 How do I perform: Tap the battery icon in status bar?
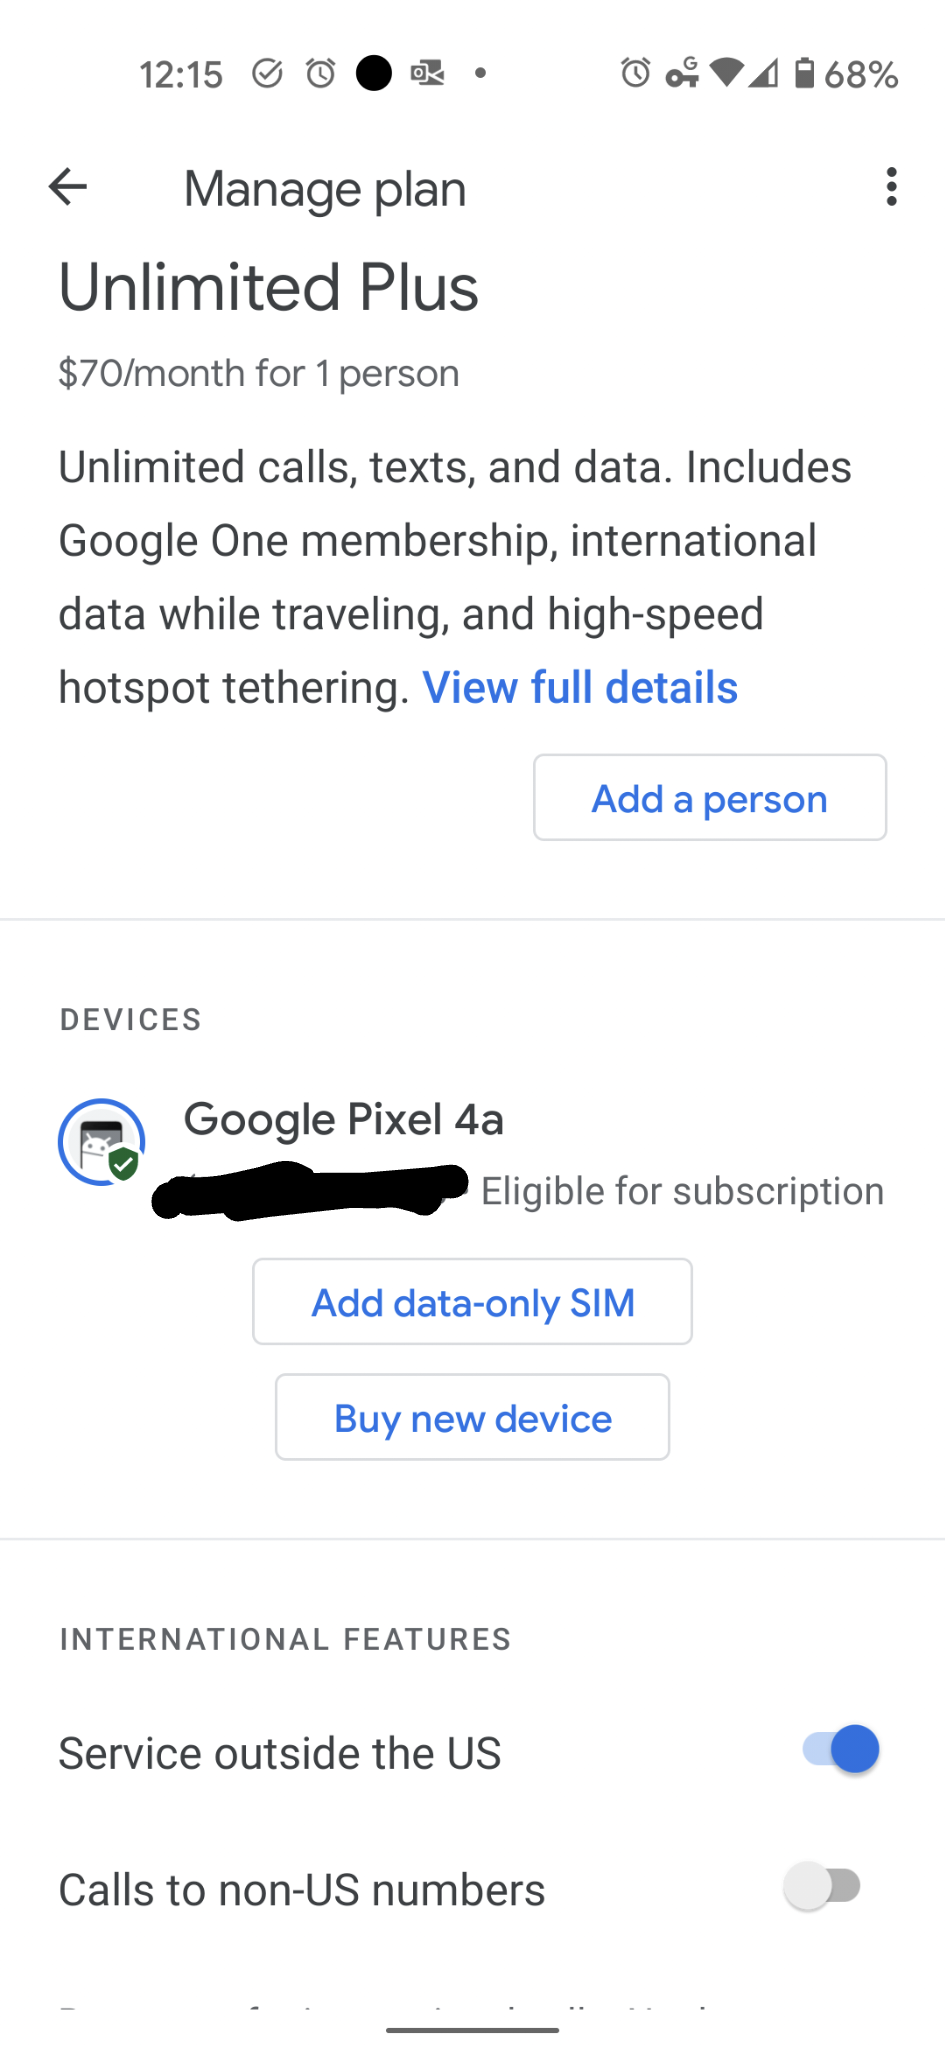(804, 73)
